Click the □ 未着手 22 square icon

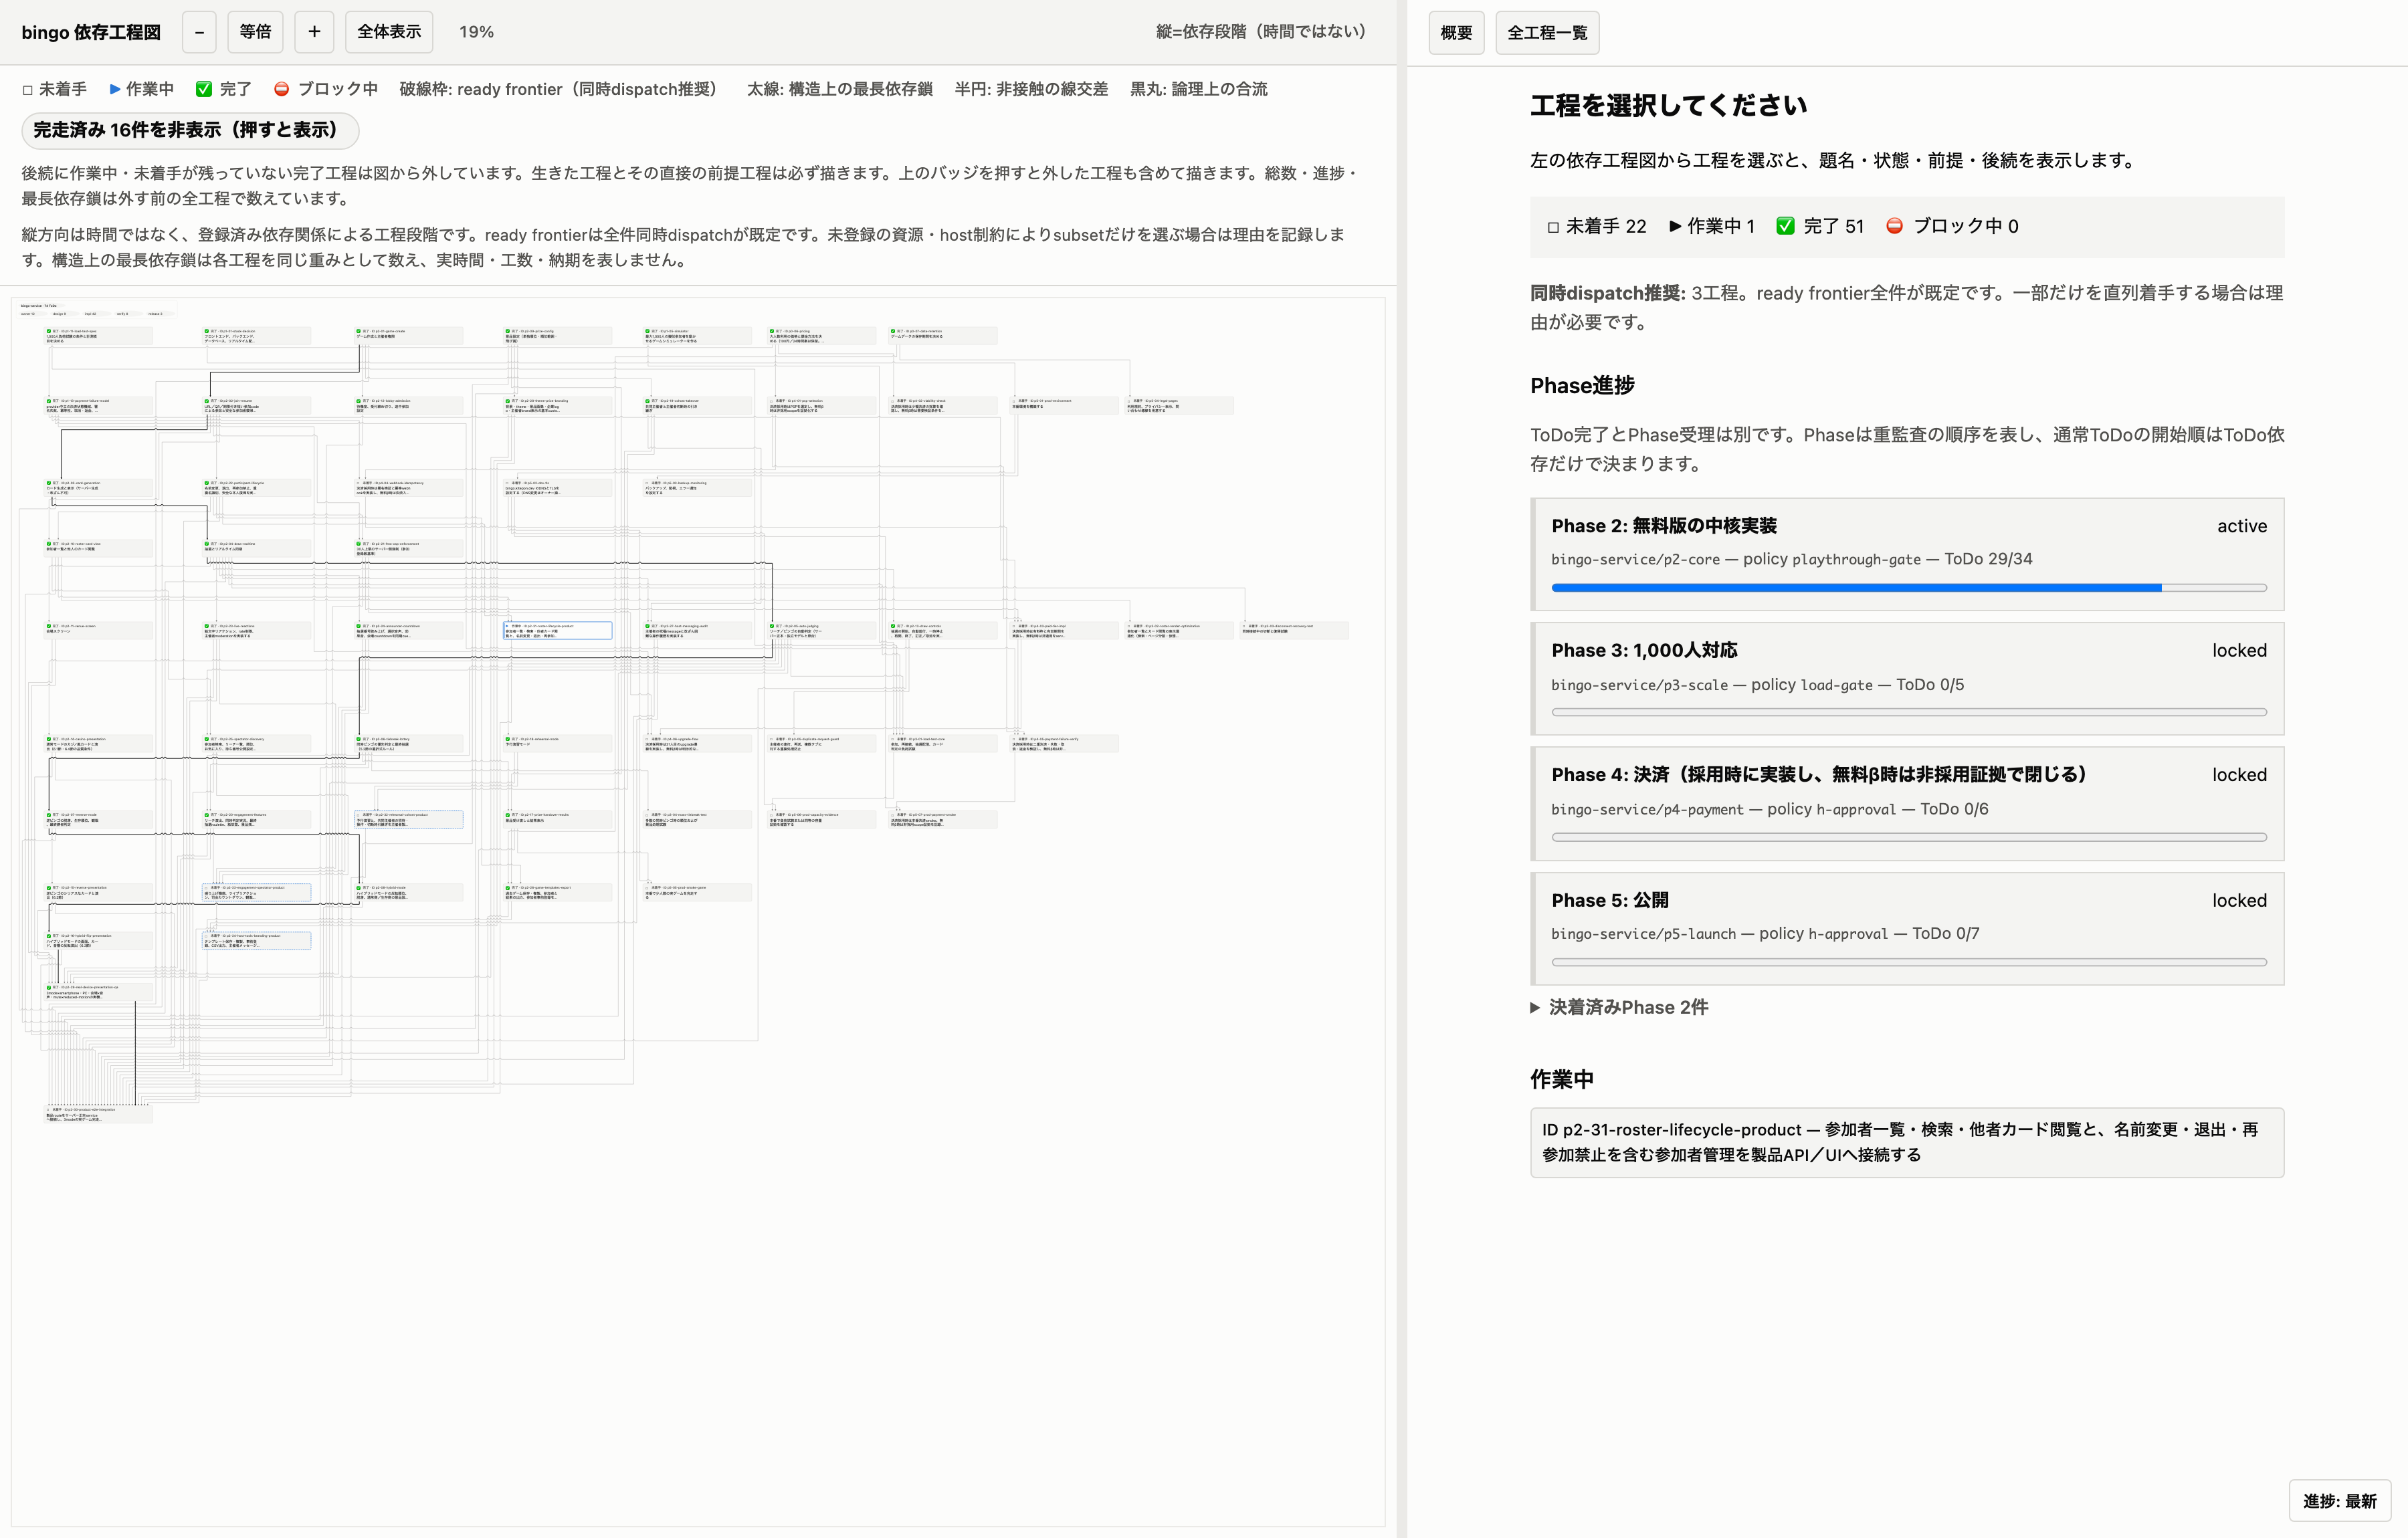[x=1553, y=227]
